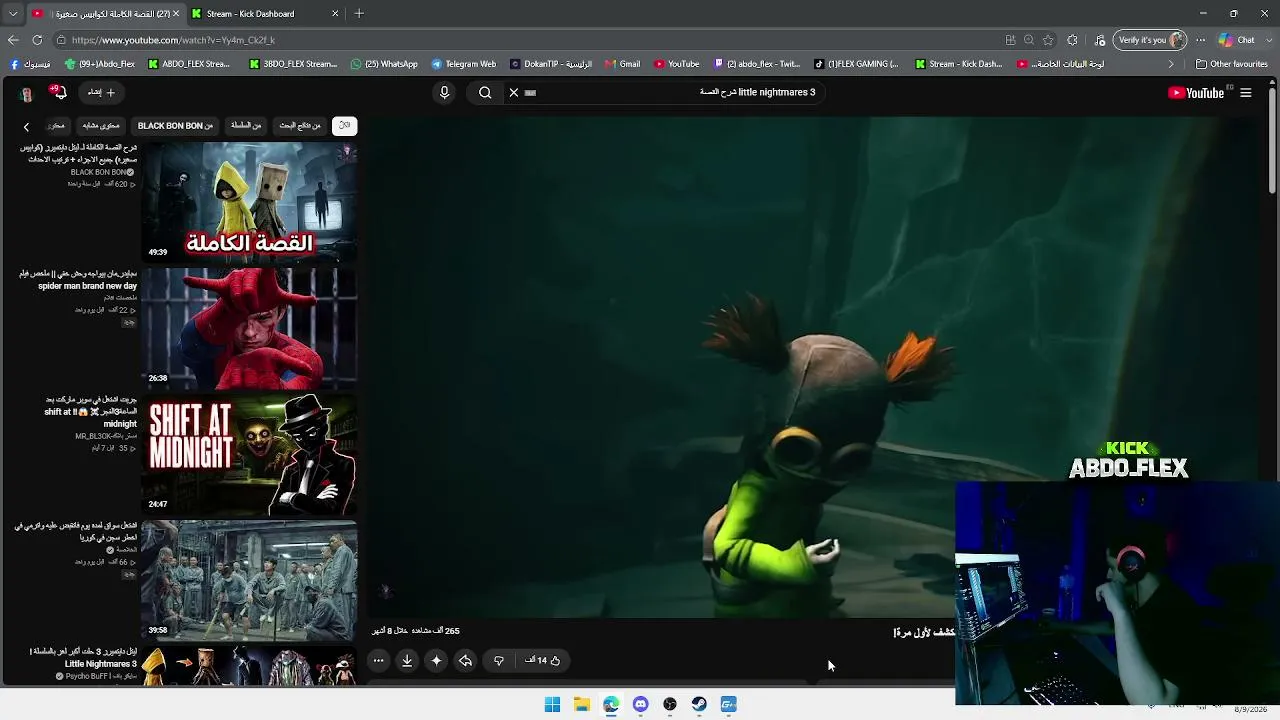Image resolution: width=1280 pixels, height=720 pixels.
Task: Like the video with thumbs-up button
Action: 544,660
